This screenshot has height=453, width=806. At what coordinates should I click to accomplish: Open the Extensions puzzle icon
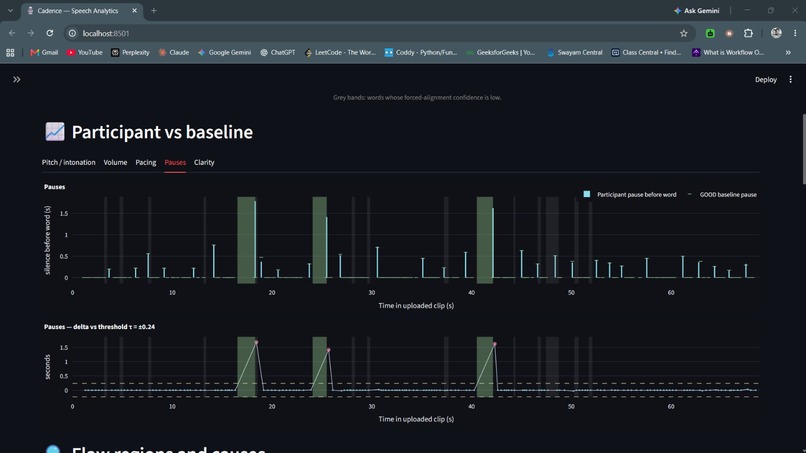tap(748, 33)
